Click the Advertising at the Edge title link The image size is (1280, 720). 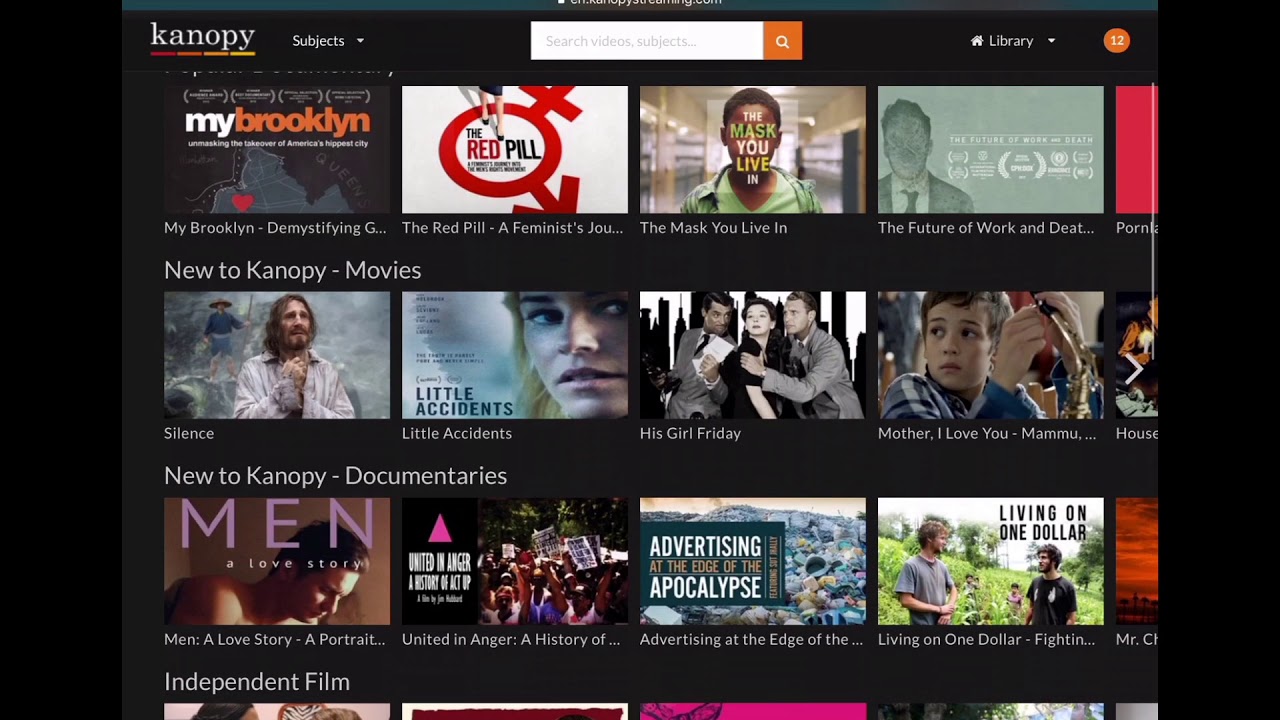(x=751, y=639)
